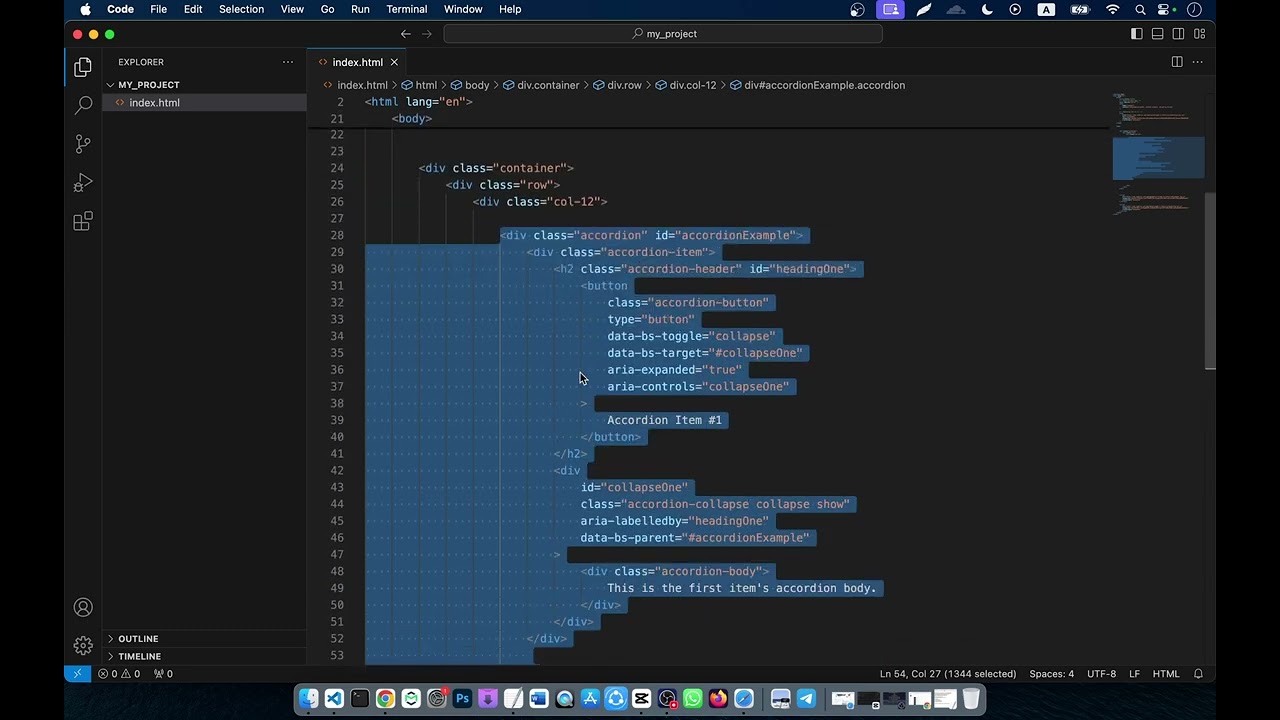Toggle Focus mode moon in the menu bar
This screenshot has height=720, width=1280.
(x=988, y=9)
